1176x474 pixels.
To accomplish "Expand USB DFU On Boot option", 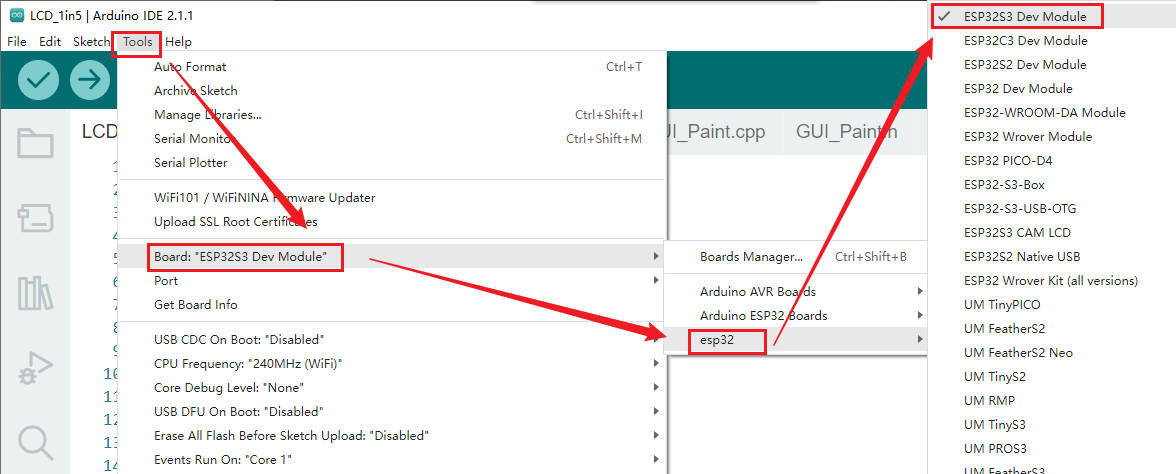I will [x=392, y=412].
